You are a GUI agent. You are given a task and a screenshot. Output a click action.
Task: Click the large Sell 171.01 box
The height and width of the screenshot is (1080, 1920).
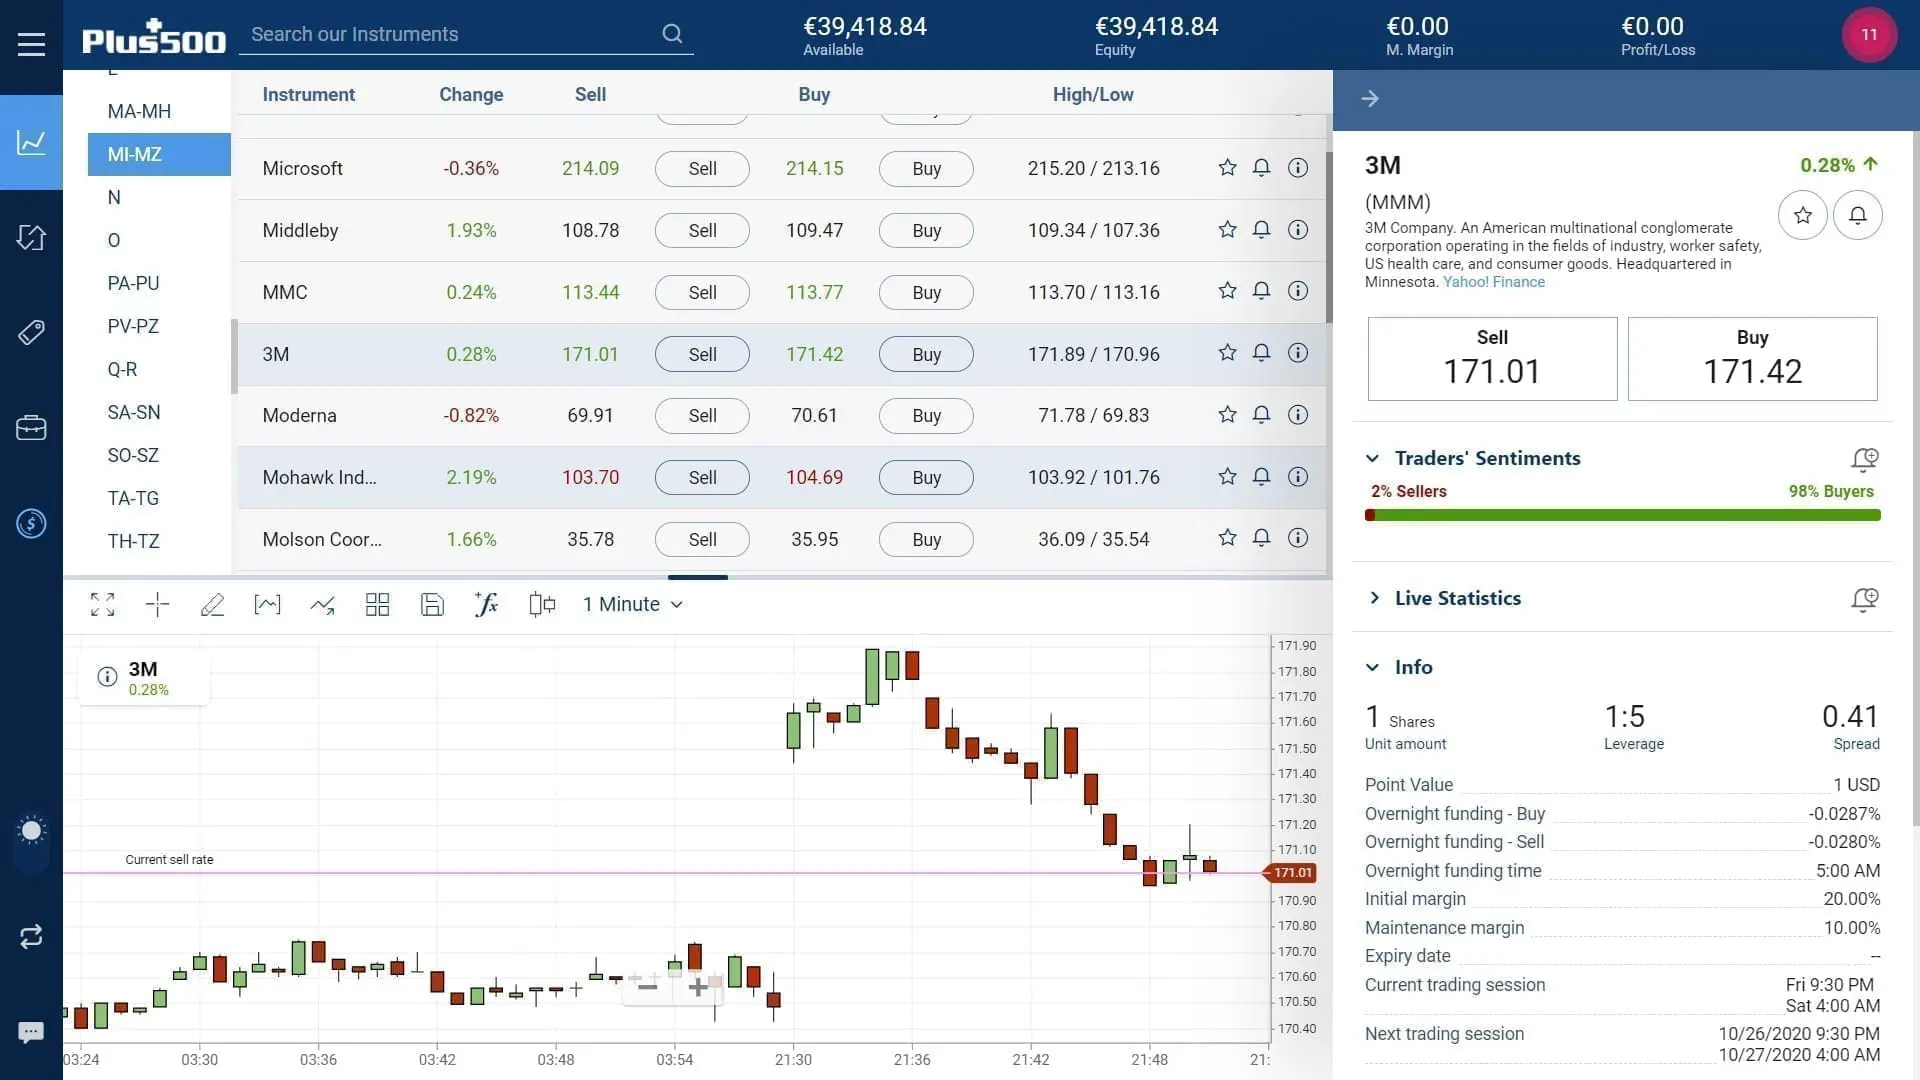1492,359
